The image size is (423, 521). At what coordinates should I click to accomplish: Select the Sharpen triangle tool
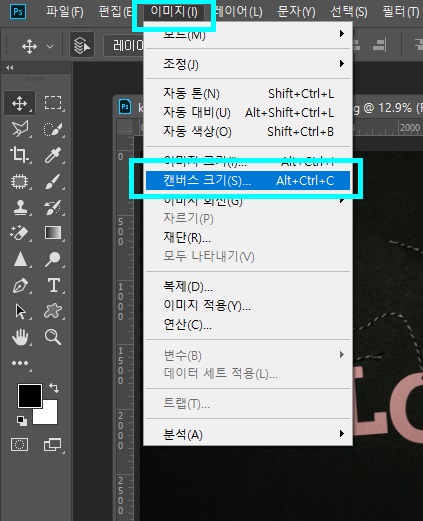coord(20,259)
